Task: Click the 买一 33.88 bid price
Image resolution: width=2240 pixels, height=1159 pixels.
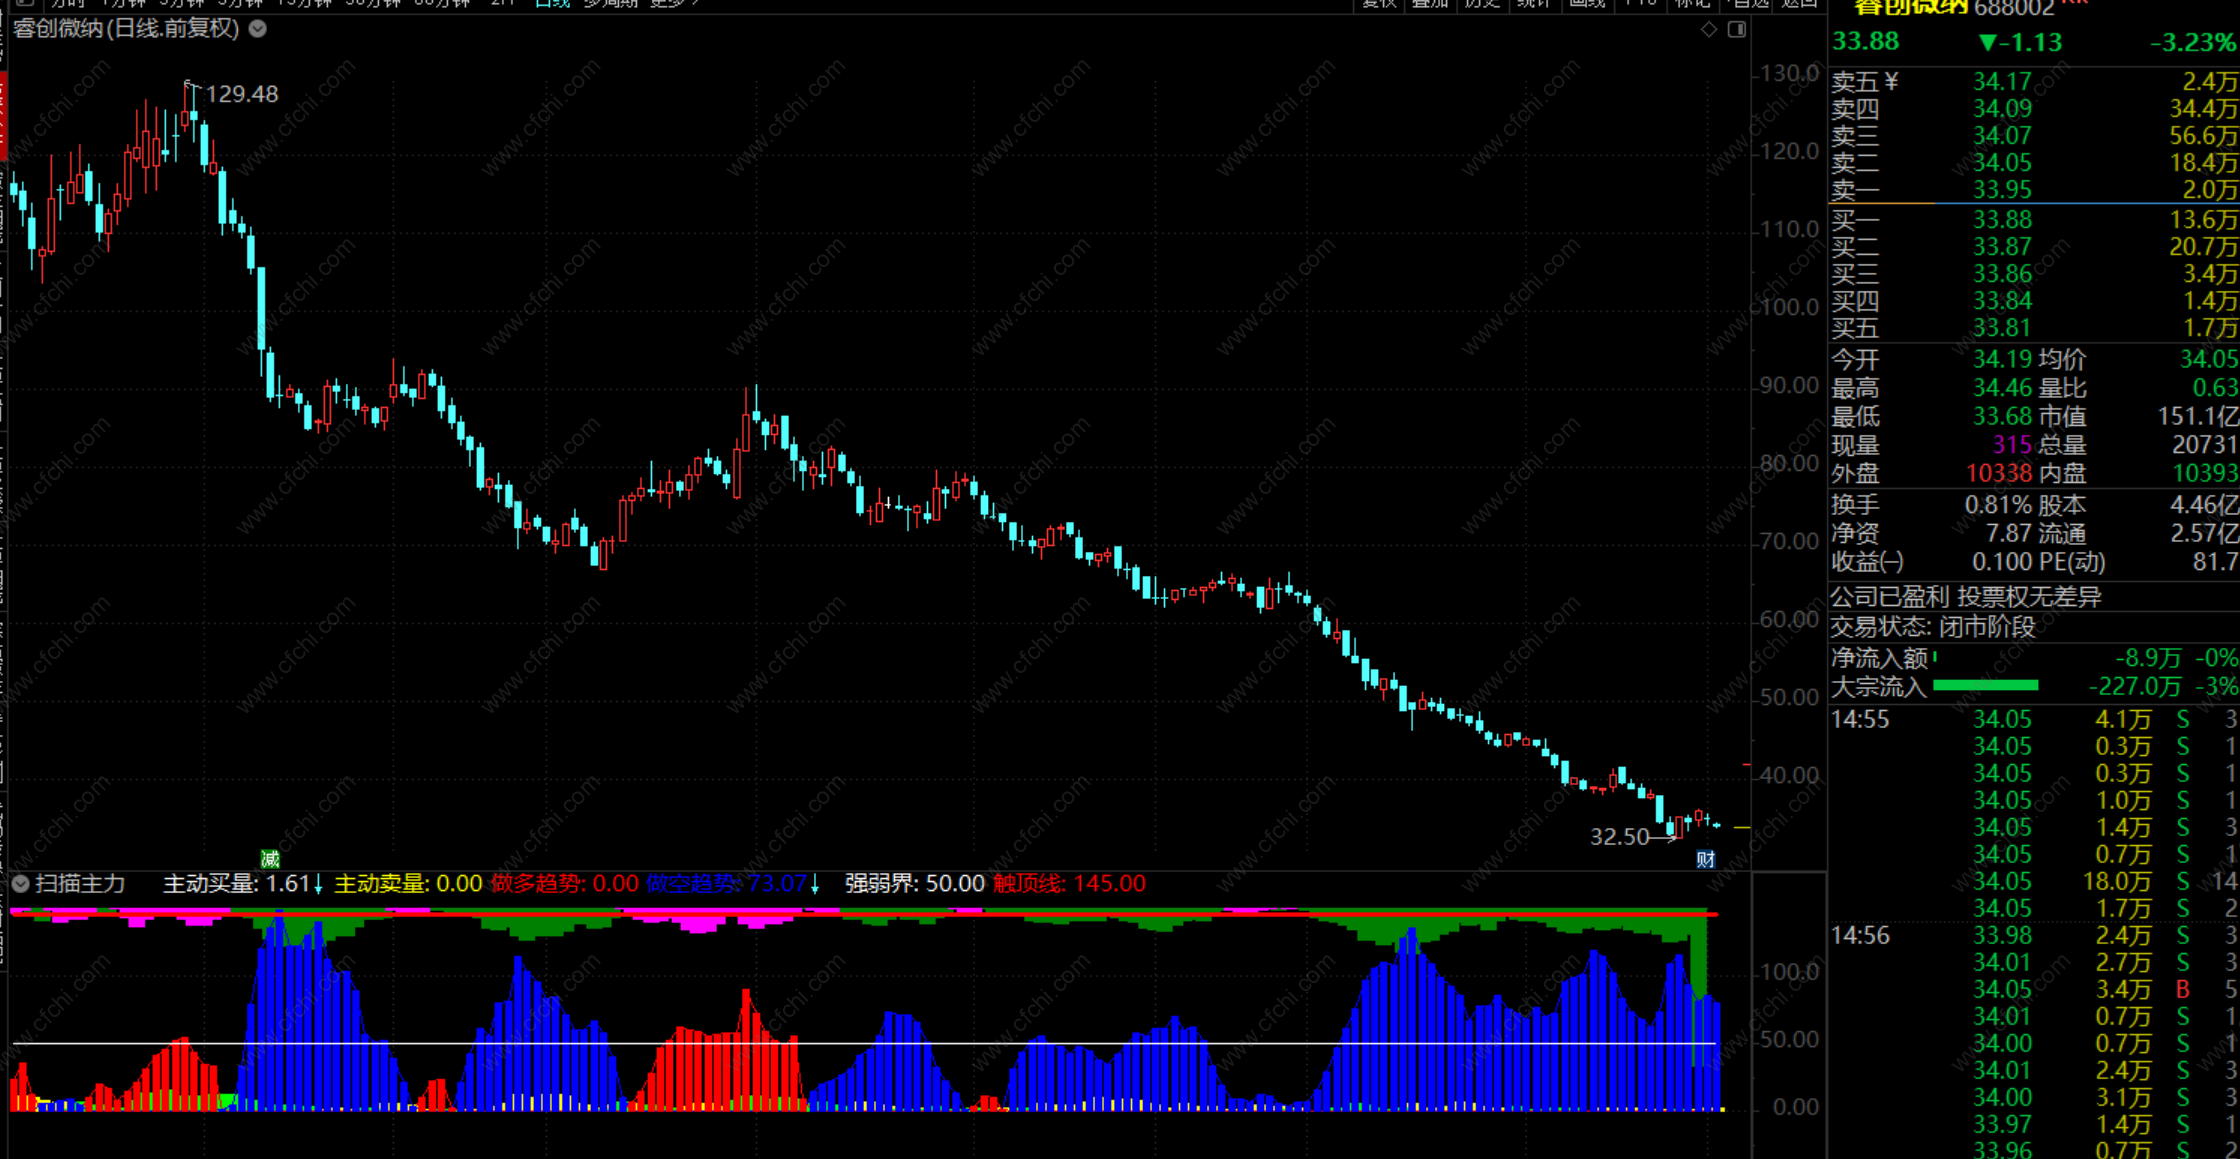Action: click(x=2001, y=220)
